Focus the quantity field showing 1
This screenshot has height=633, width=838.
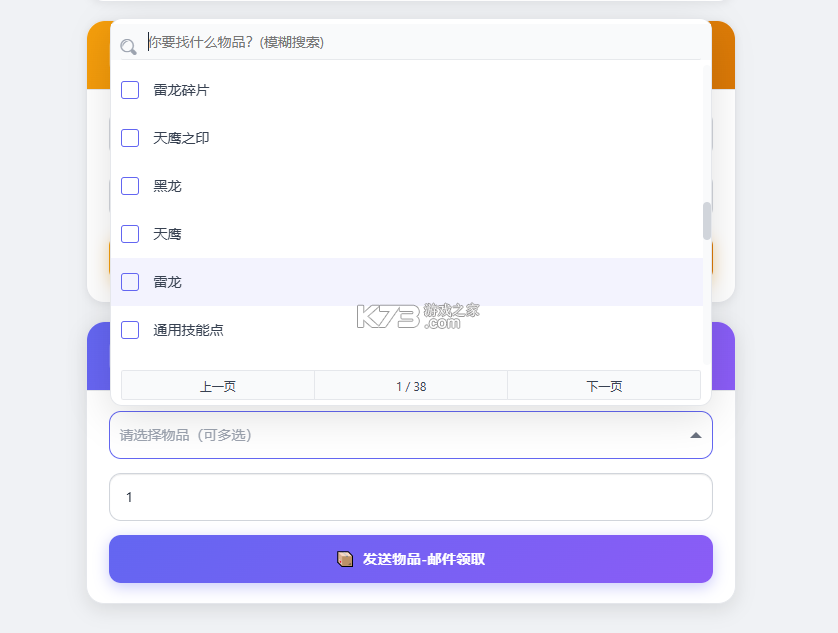(x=411, y=497)
